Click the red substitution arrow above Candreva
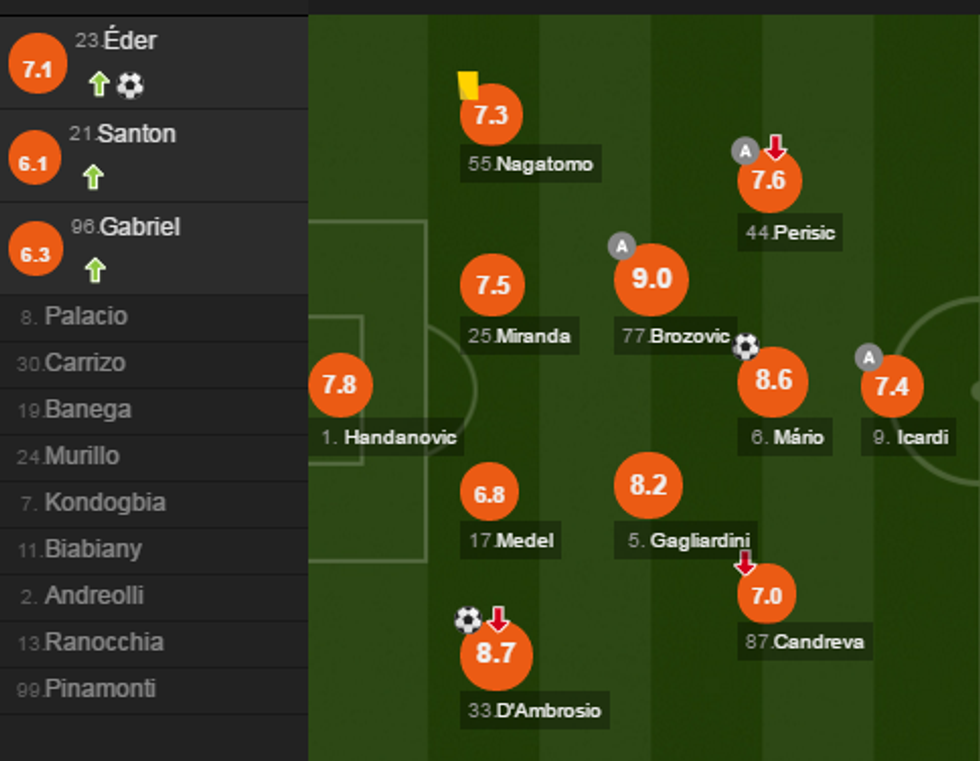980x761 pixels. pyautogui.click(x=745, y=563)
